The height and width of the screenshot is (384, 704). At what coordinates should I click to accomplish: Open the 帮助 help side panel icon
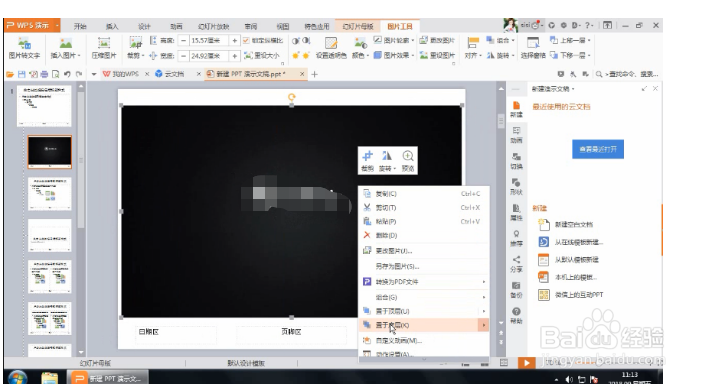[x=516, y=316]
